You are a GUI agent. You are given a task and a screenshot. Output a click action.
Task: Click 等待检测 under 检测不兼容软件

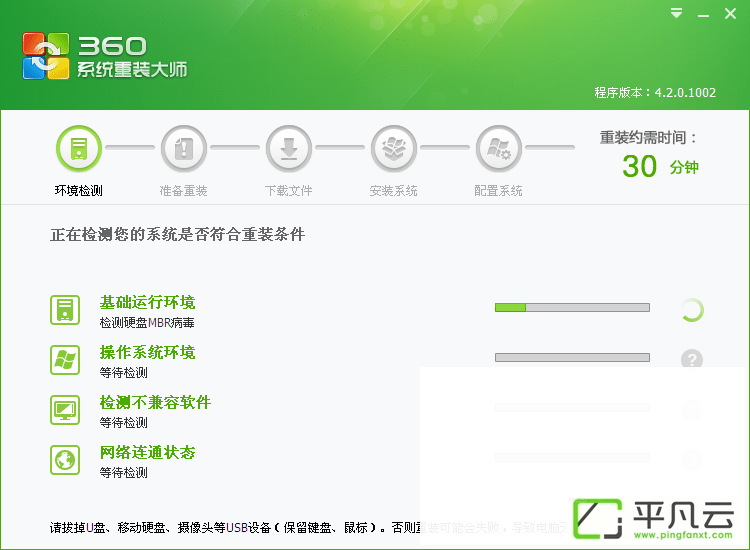(123, 423)
